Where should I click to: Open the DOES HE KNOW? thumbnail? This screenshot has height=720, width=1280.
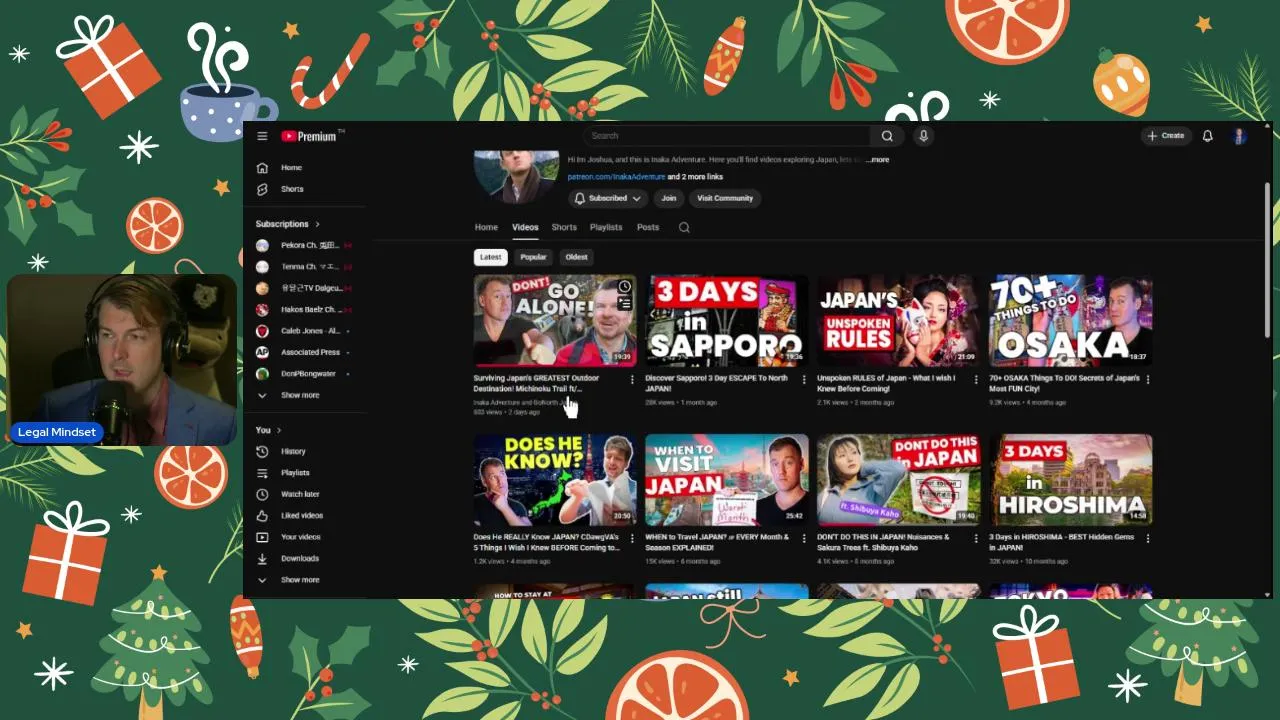click(555, 480)
